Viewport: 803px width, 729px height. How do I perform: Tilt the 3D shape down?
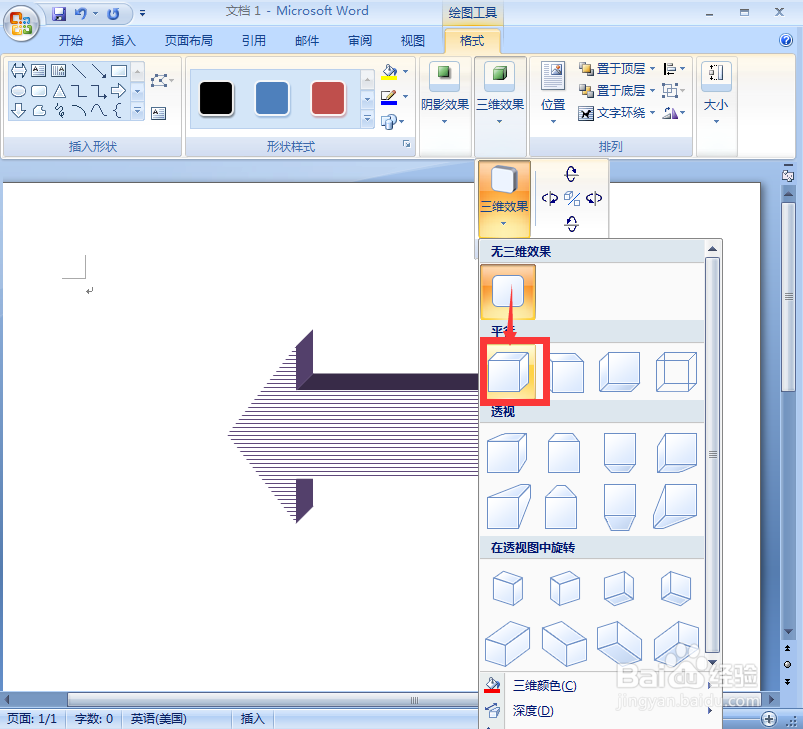coord(572,223)
